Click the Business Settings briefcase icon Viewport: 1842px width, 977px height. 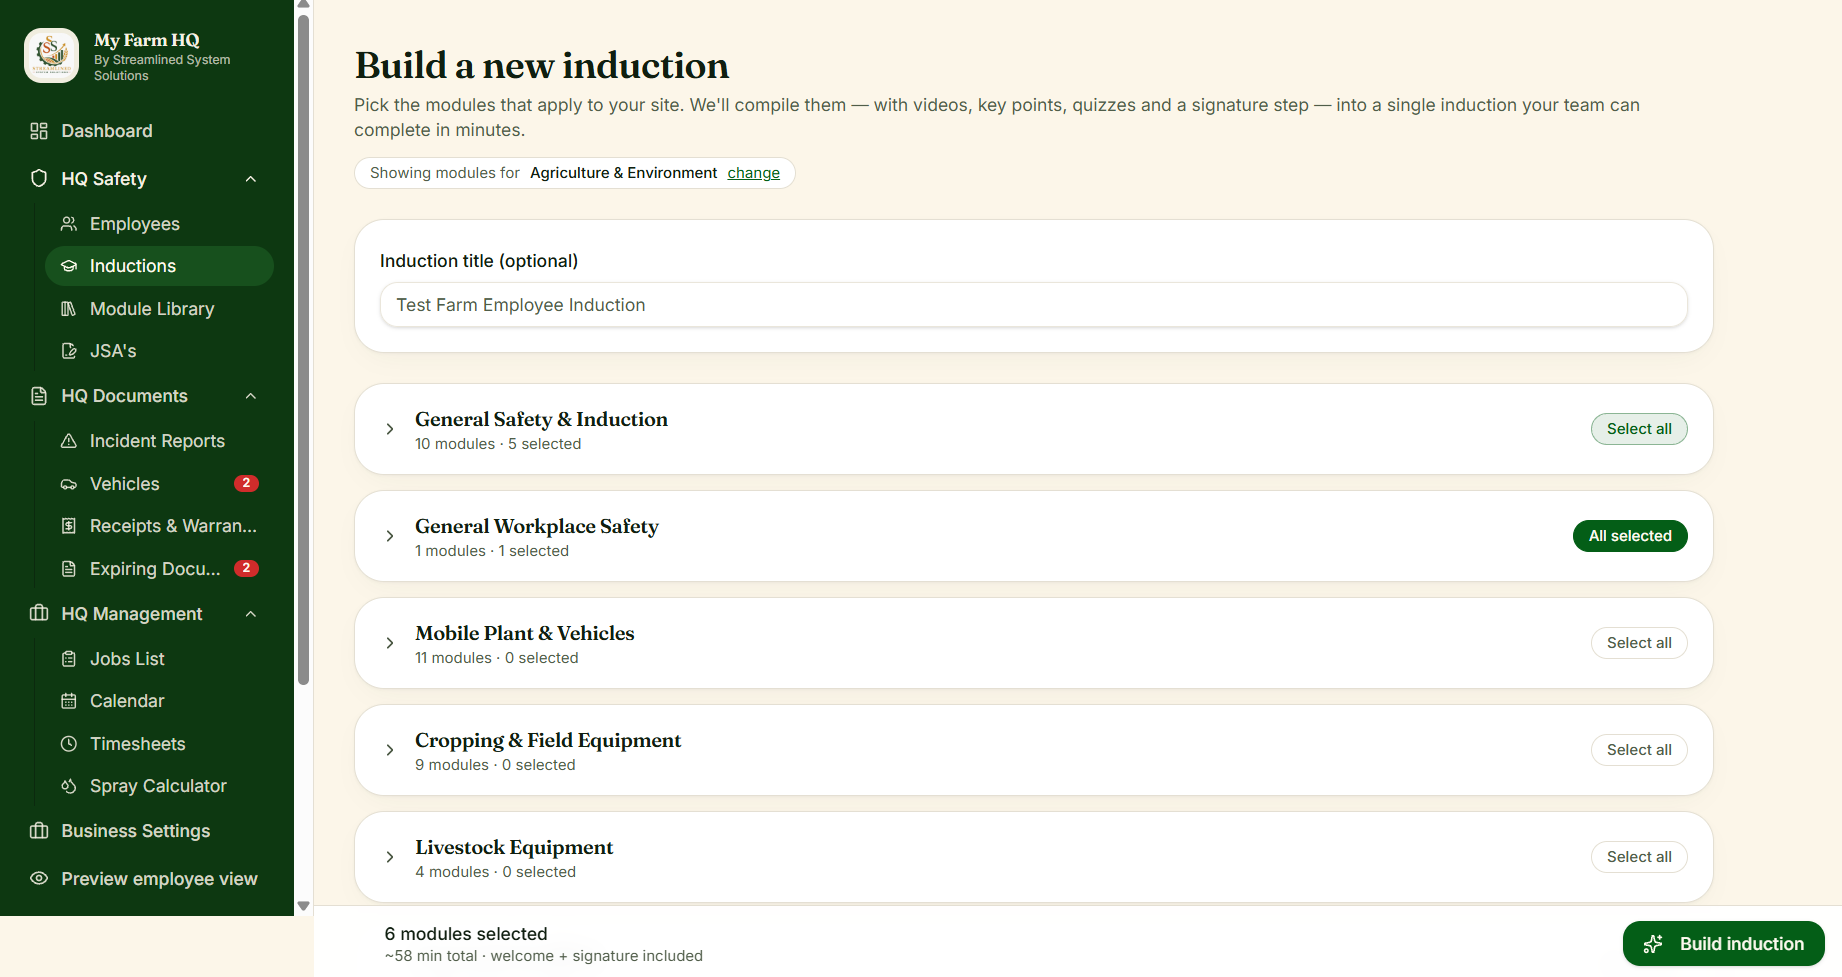39,831
